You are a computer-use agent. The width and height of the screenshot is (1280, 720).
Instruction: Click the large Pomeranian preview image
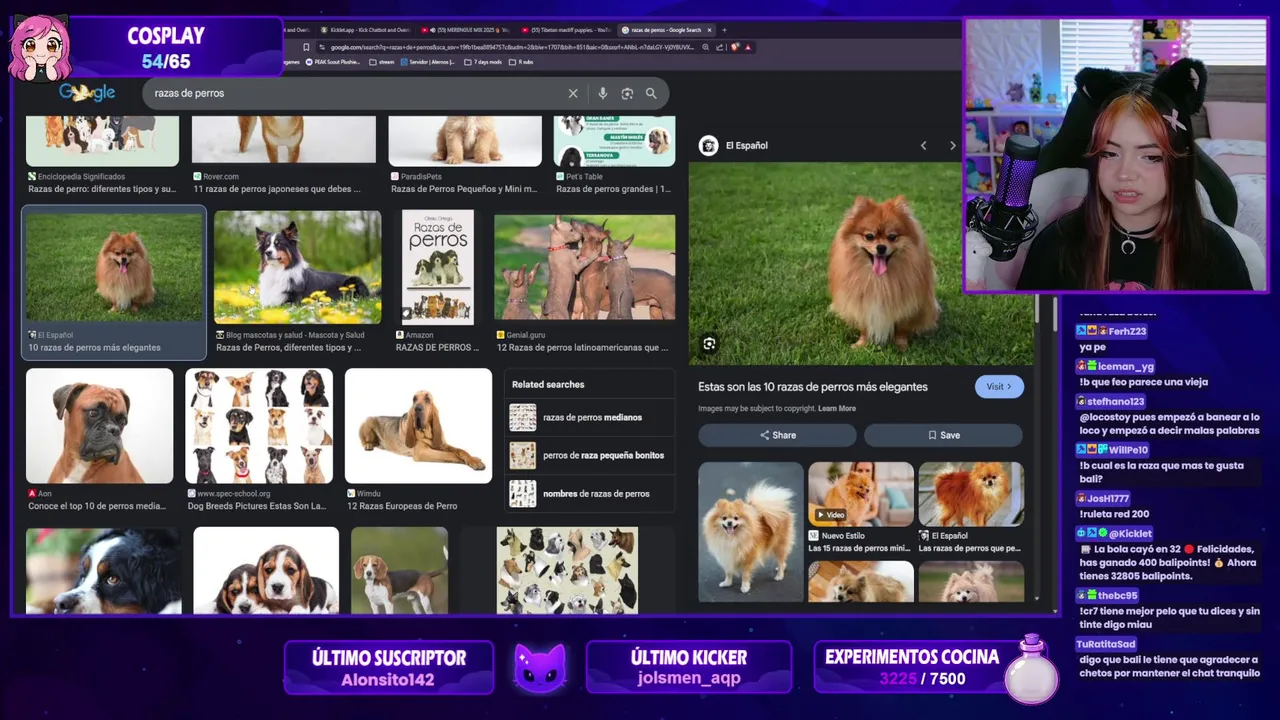point(861,264)
